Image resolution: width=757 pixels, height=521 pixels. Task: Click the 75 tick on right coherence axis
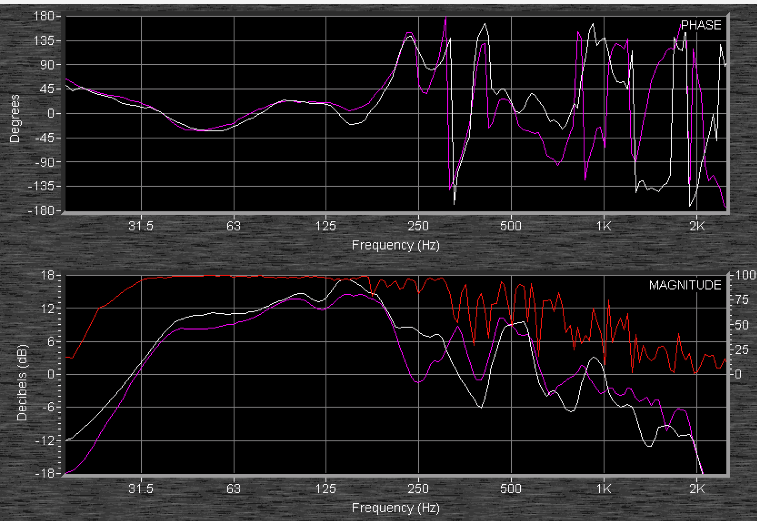coord(742,300)
